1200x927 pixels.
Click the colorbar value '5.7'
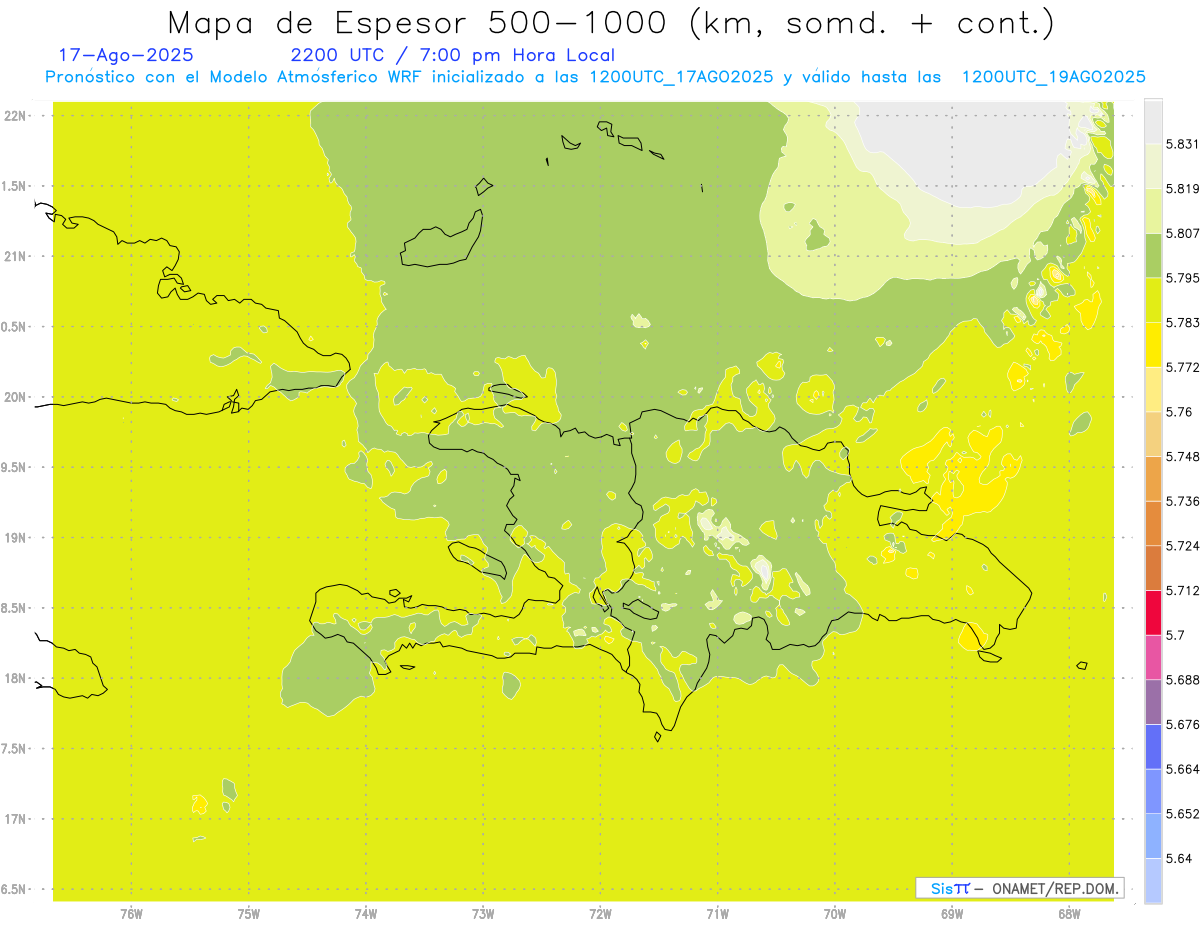(1175, 635)
